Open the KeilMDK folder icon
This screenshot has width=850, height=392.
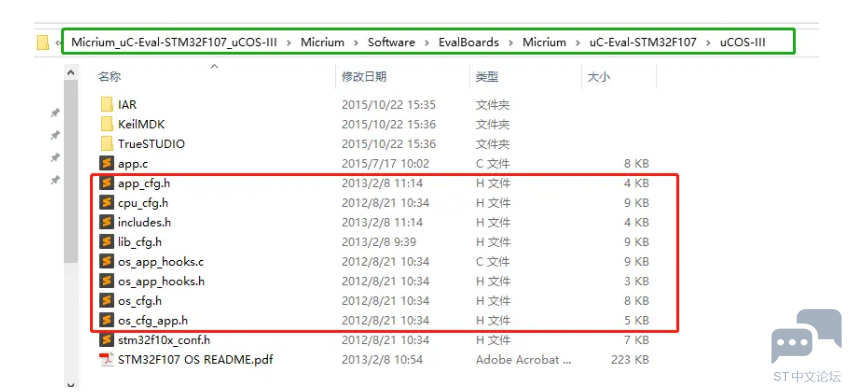point(107,124)
